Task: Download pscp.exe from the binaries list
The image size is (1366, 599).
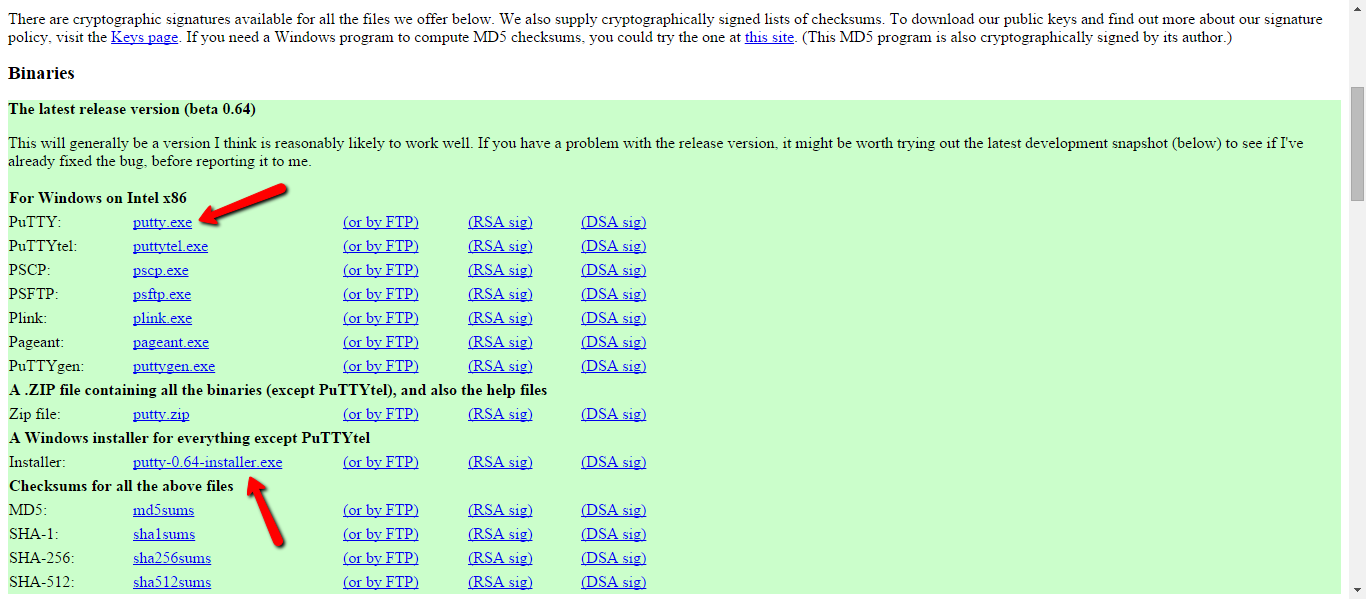Action: tap(160, 270)
